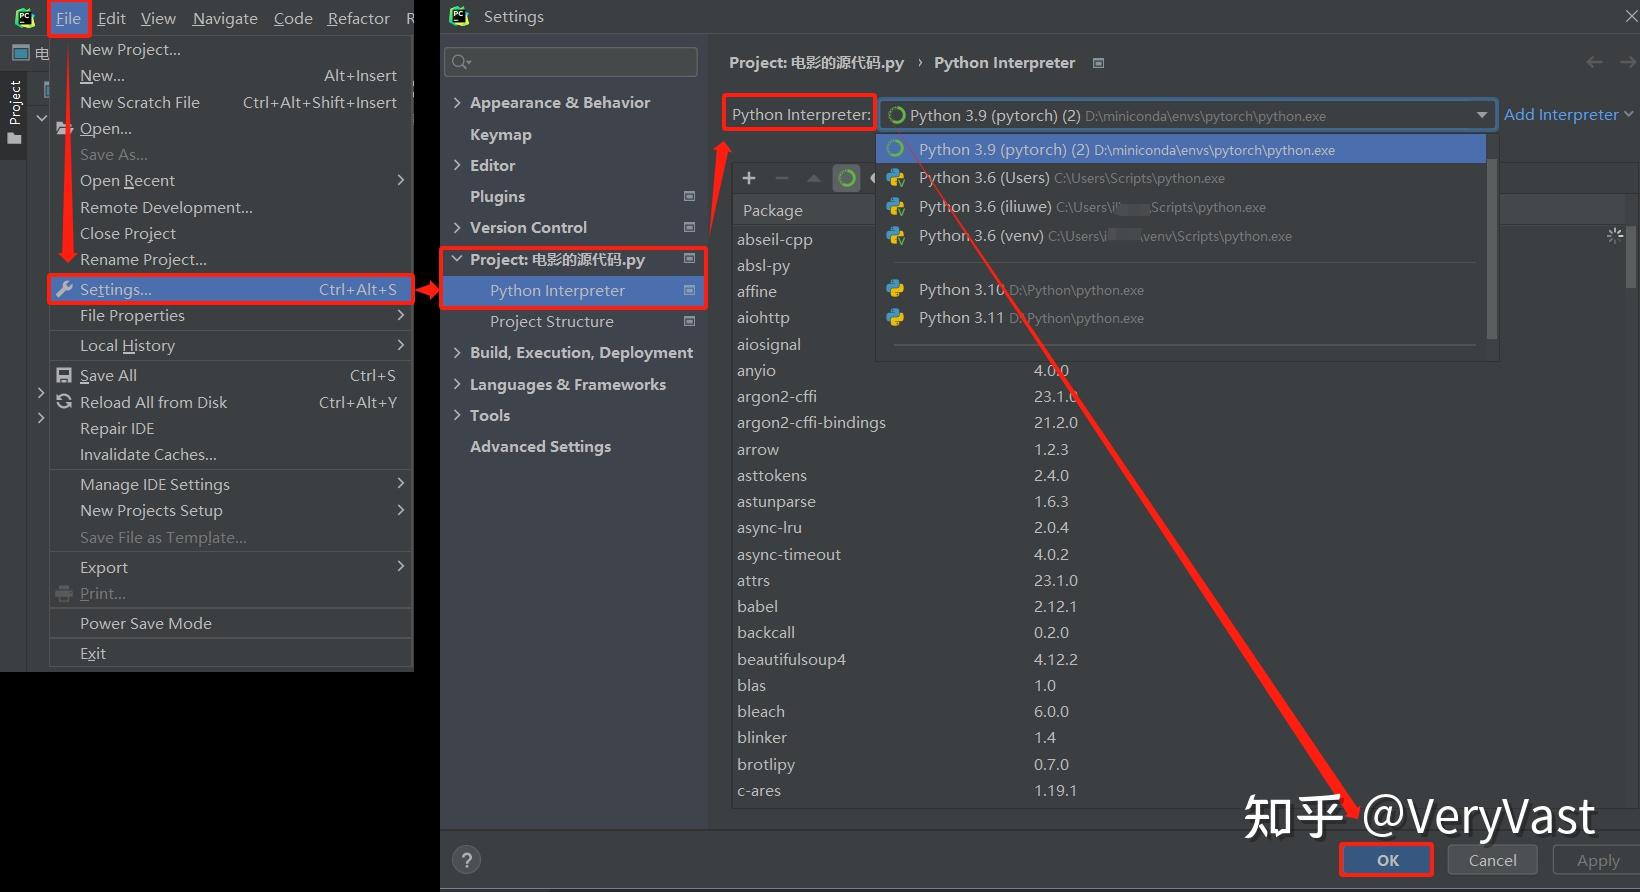This screenshot has height=892, width=1640.
Task: Click the back arrow in Settings header
Action: [x=1594, y=62]
